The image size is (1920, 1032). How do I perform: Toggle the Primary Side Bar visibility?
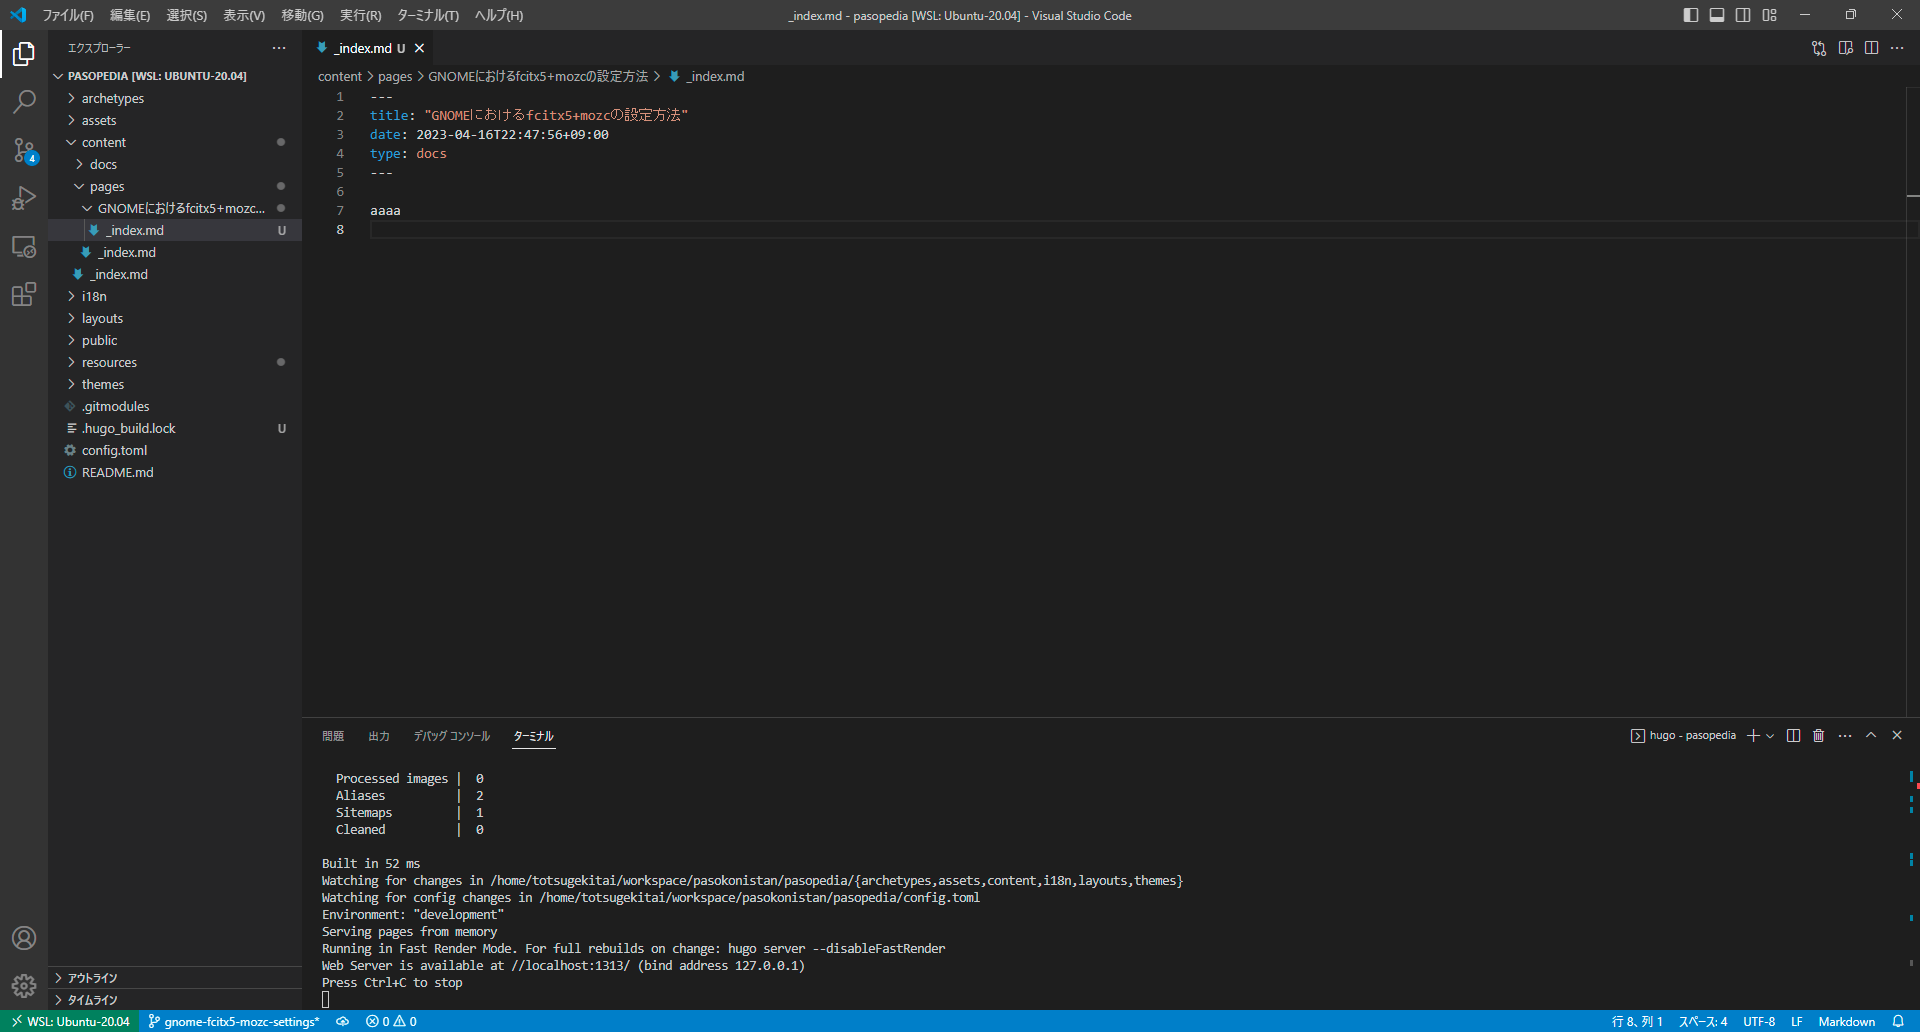point(1690,15)
